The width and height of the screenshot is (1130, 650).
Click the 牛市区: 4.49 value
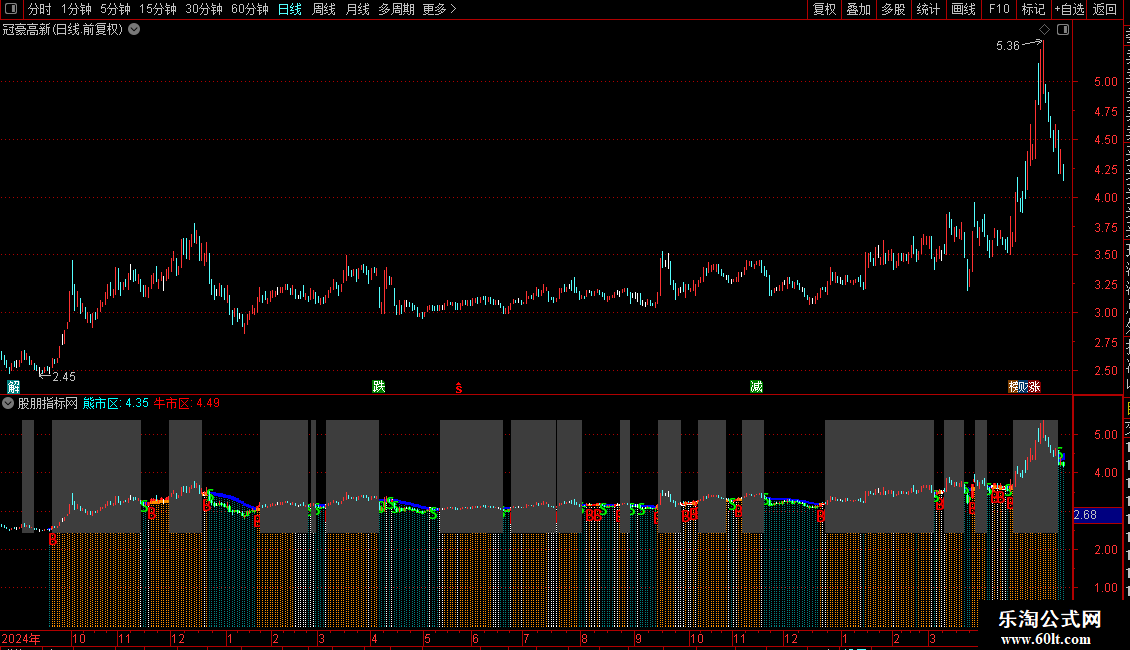pos(187,404)
